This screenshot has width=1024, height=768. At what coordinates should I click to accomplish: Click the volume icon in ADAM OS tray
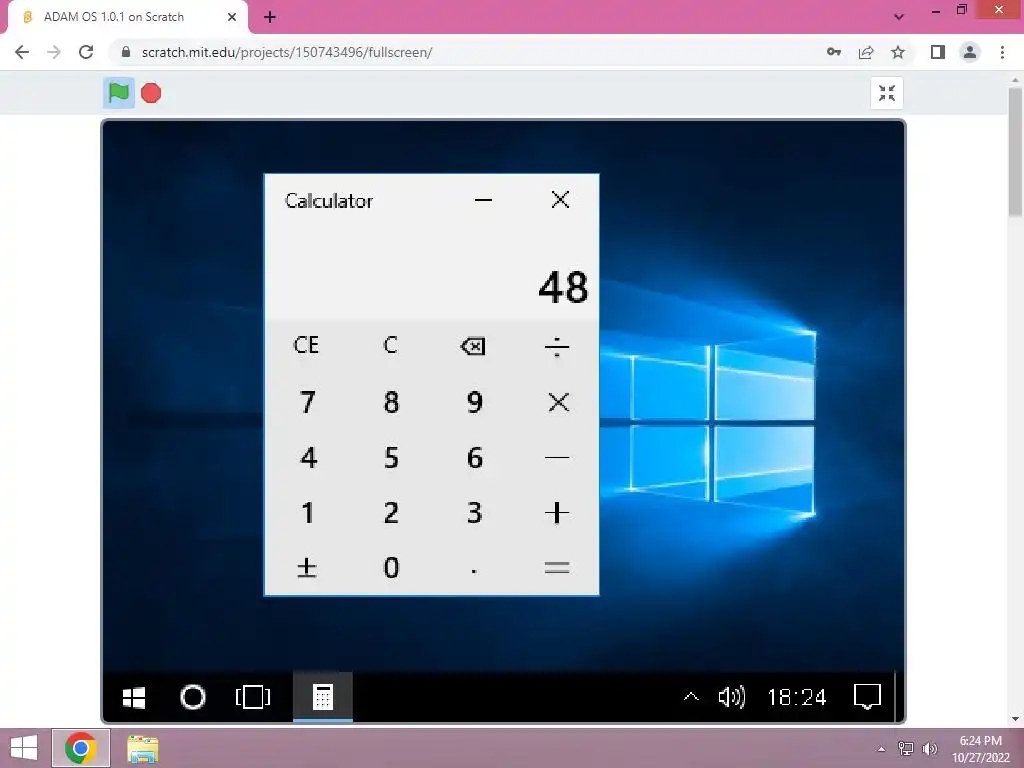point(731,697)
